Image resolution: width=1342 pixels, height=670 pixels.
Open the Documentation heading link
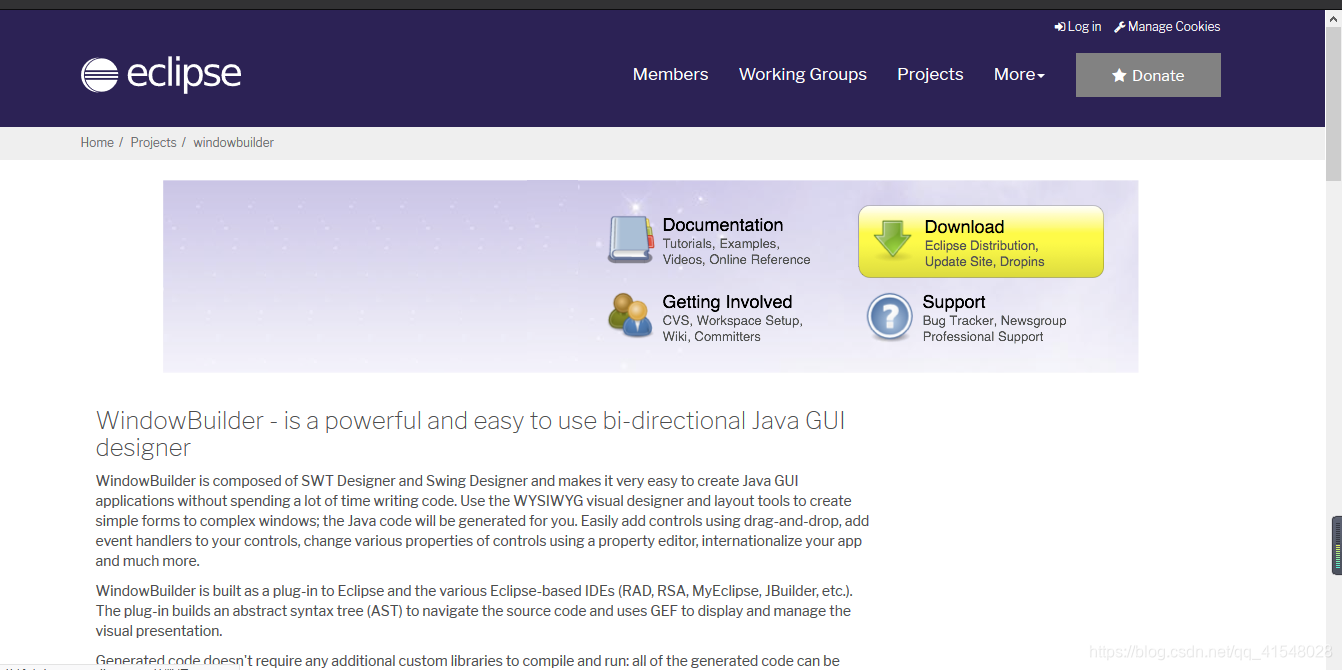(722, 225)
